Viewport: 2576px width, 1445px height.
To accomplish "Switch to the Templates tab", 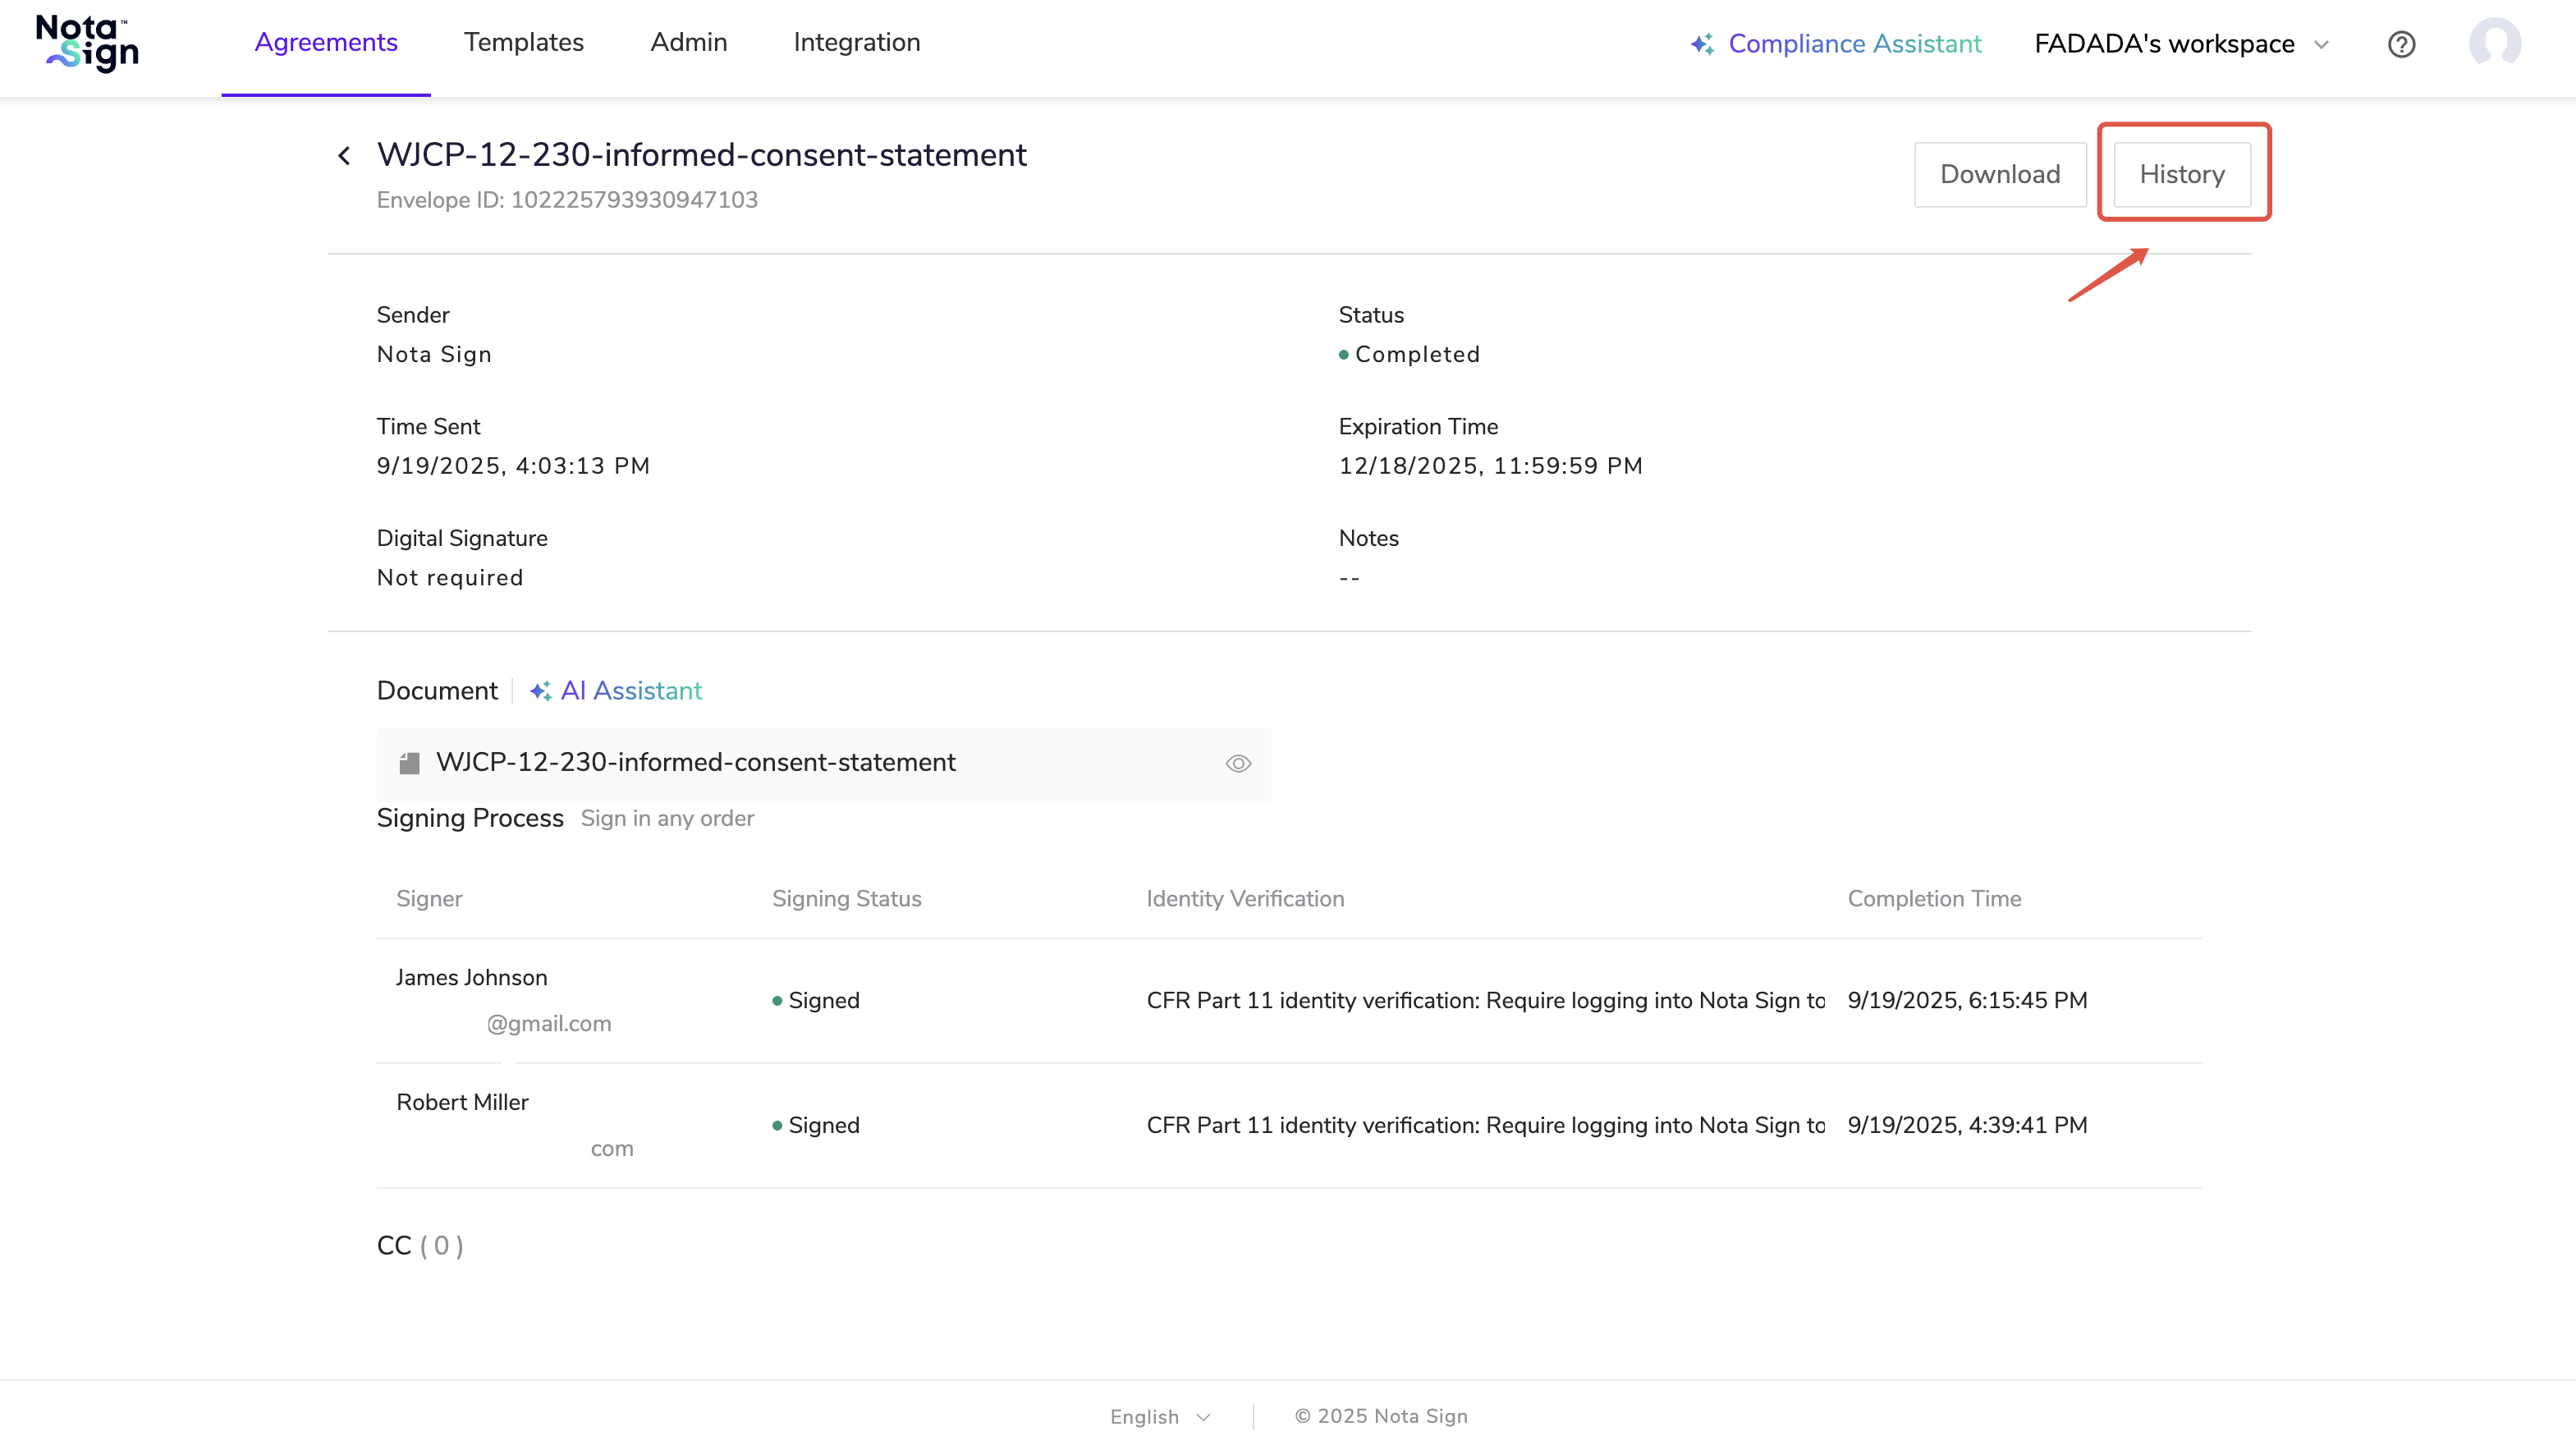I will click(x=523, y=43).
